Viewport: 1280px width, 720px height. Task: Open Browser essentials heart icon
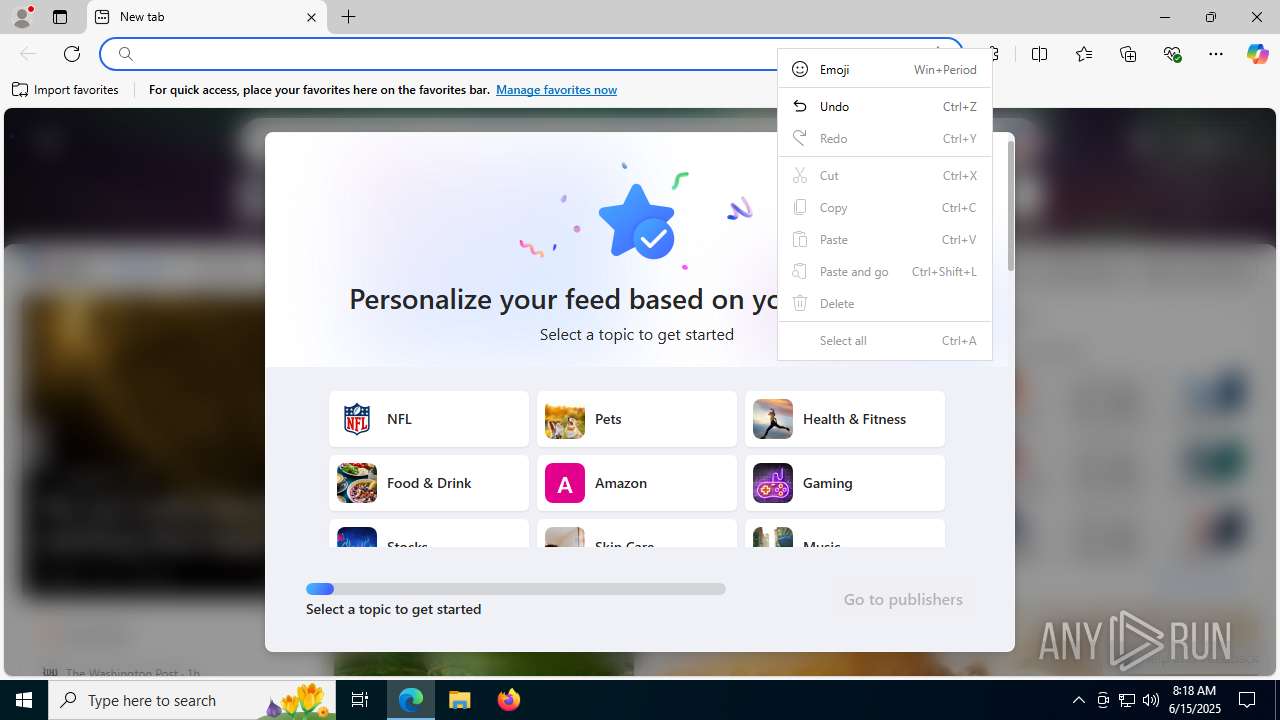1172,54
